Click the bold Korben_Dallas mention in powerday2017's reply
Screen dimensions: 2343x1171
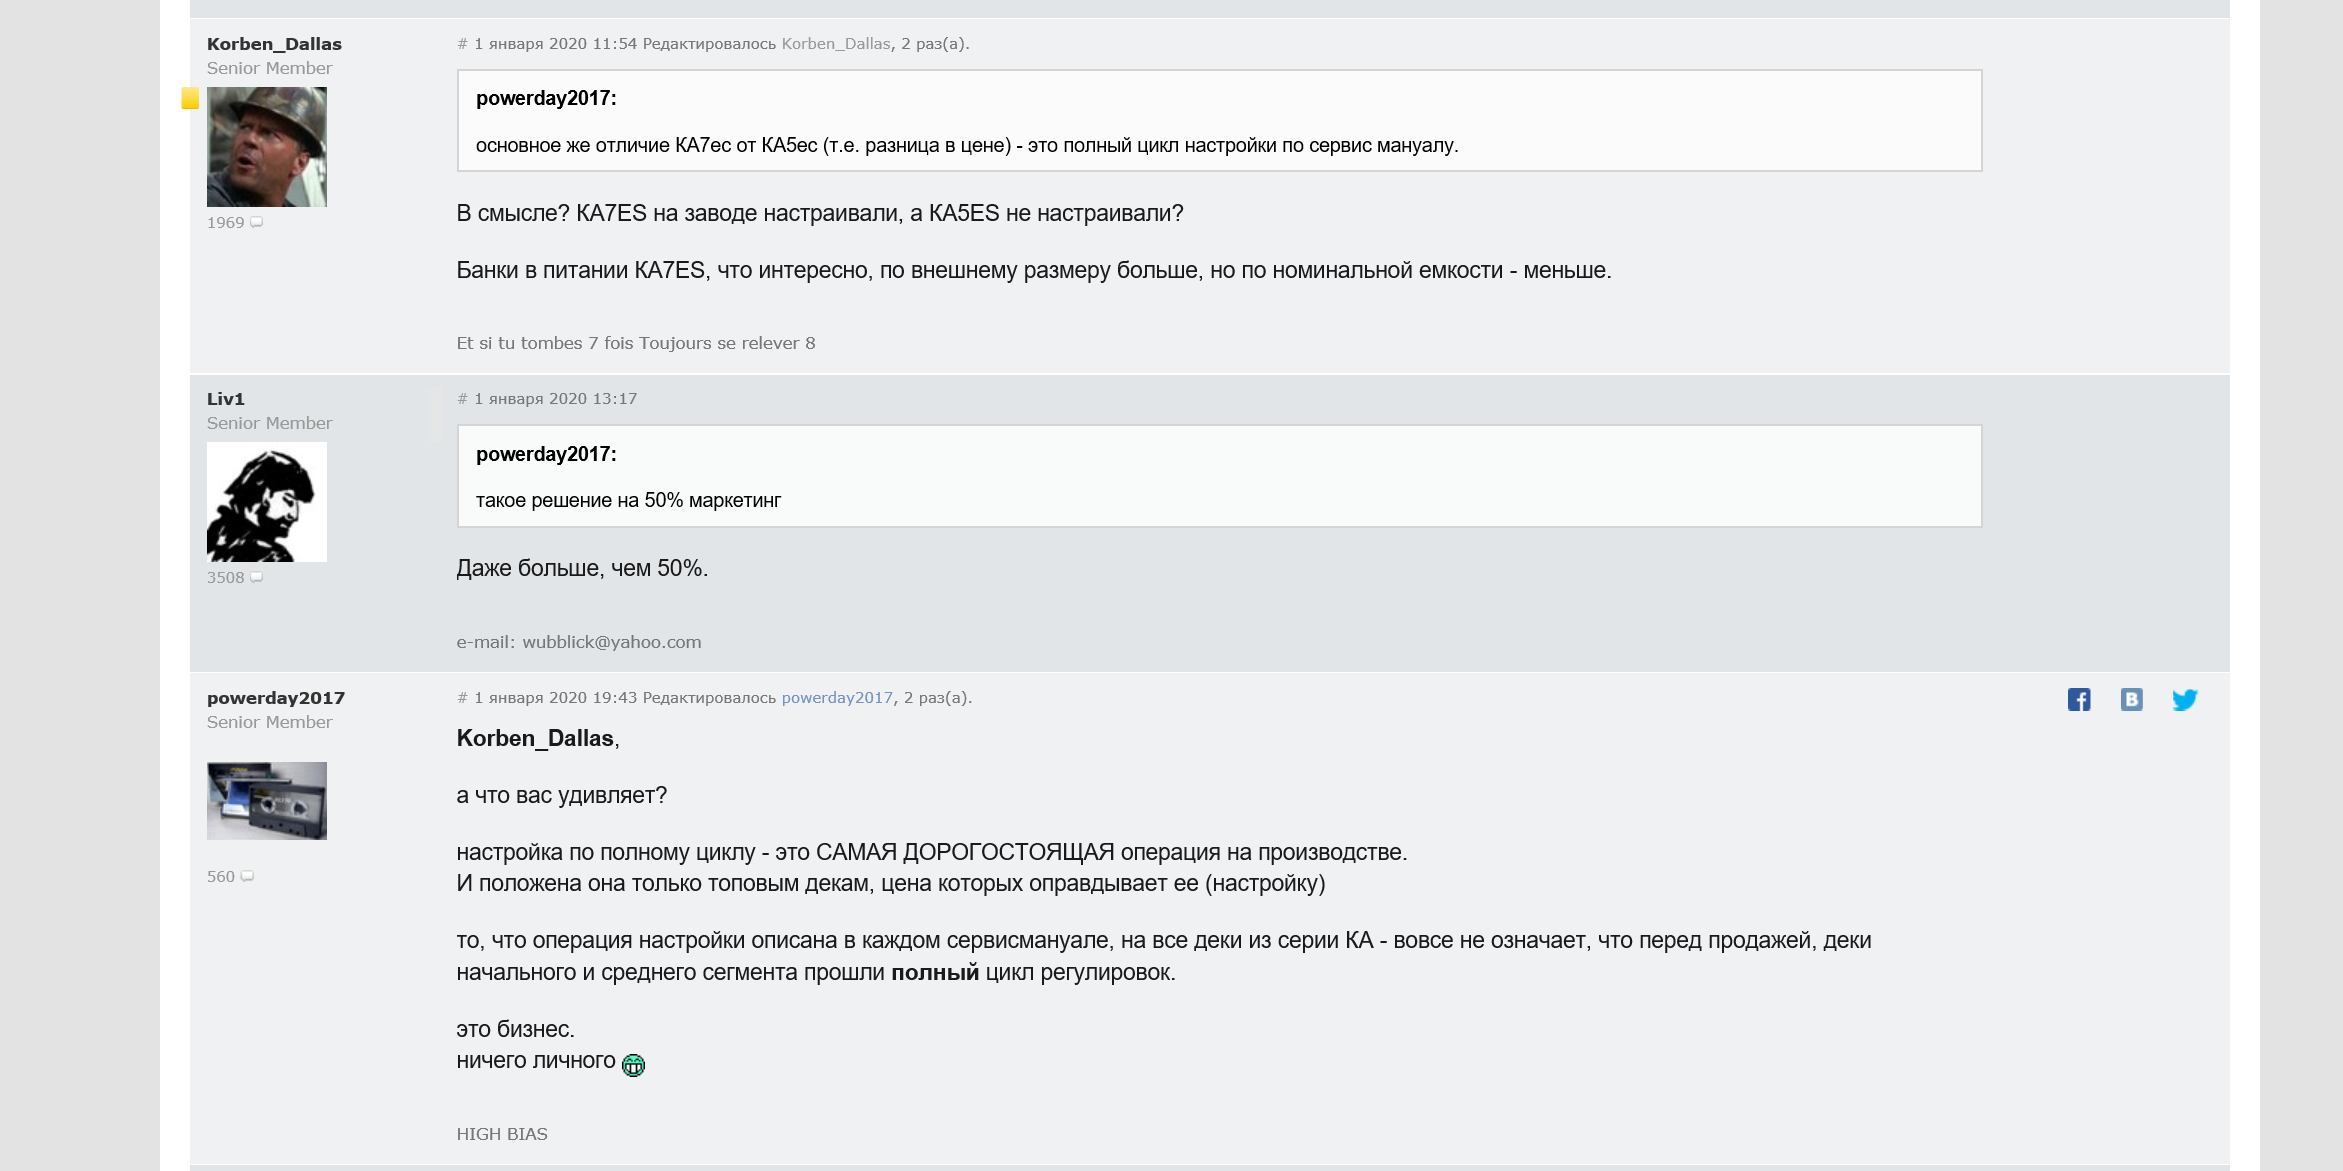point(535,738)
